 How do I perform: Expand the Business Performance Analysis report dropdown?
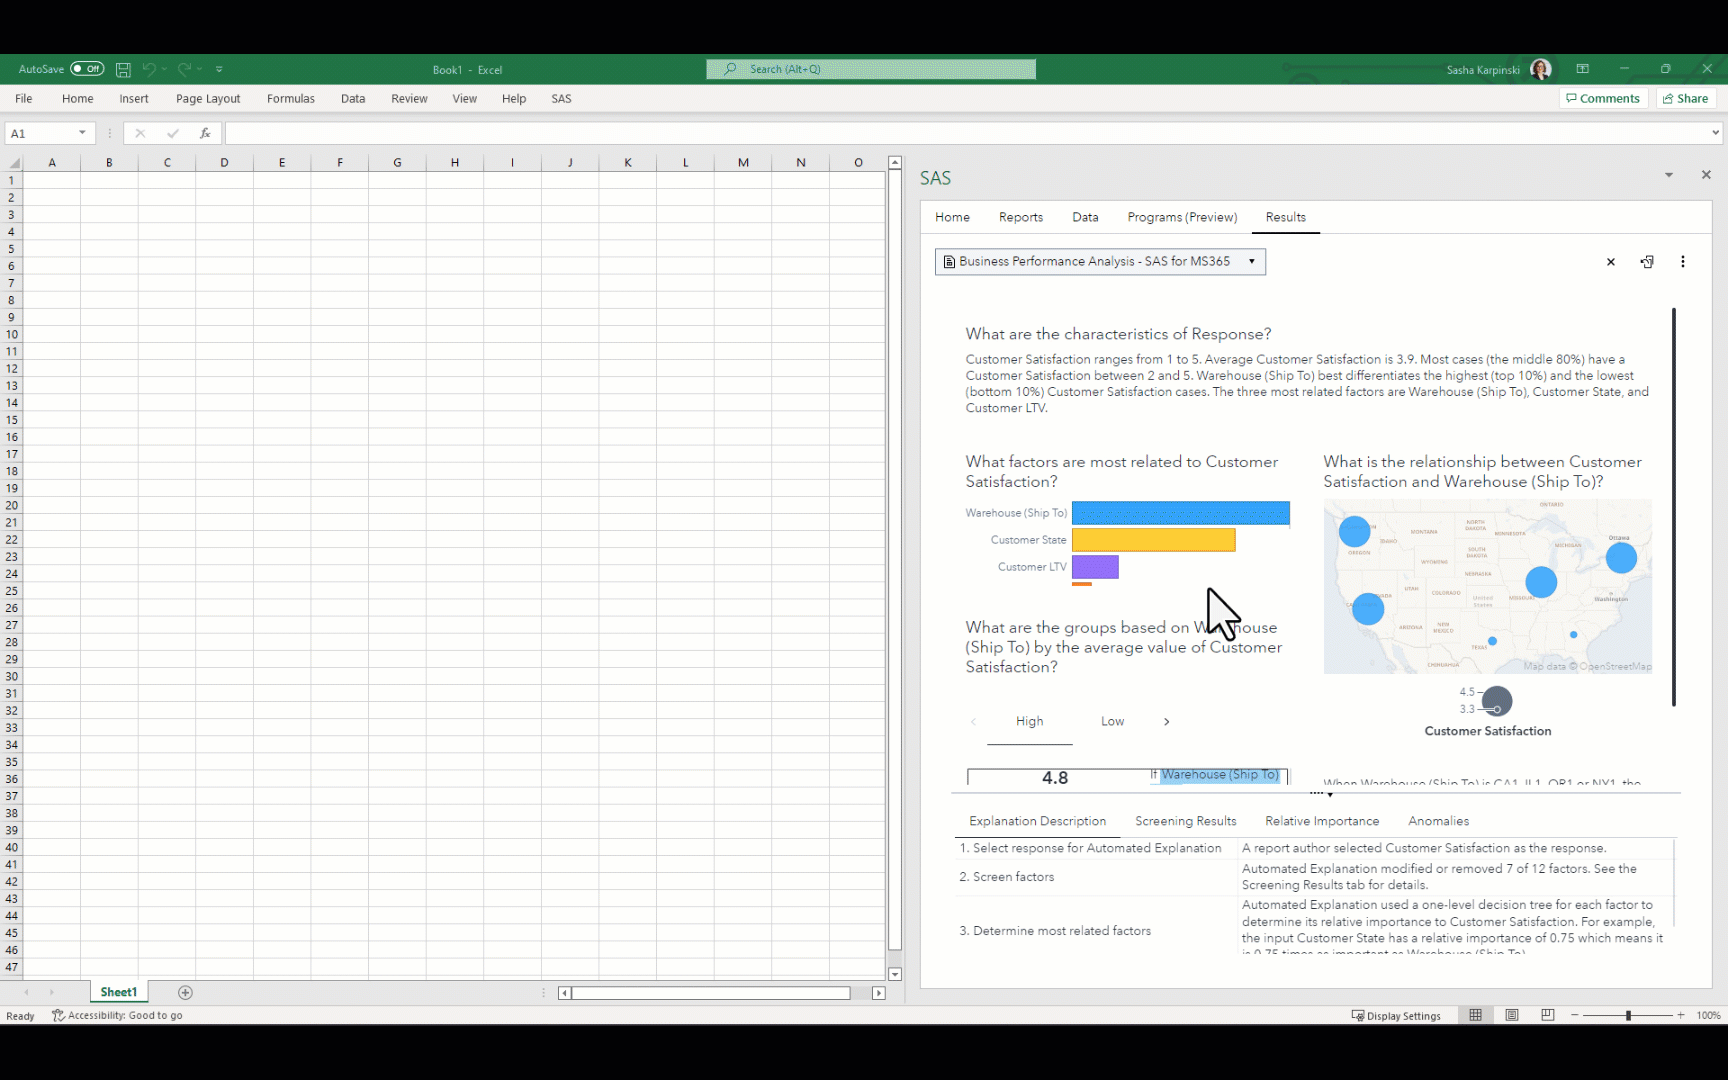tap(1251, 261)
